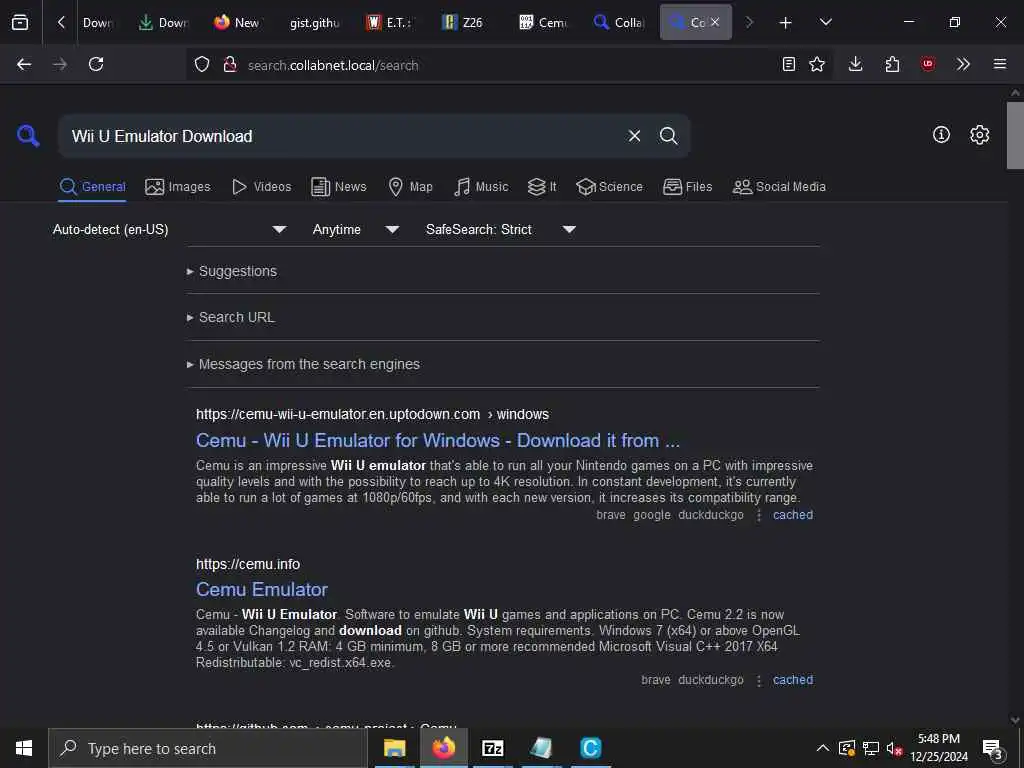Open cached copy of uptodown result

pyautogui.click(x=793, y=515)
